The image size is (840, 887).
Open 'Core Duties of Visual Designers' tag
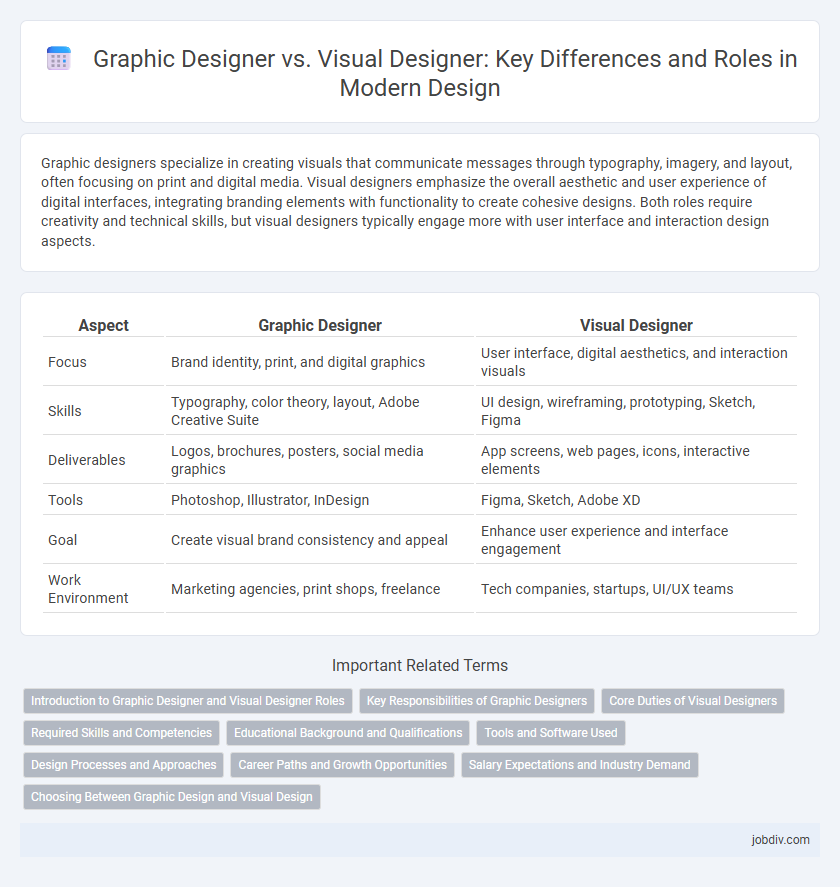pos(693,700)
